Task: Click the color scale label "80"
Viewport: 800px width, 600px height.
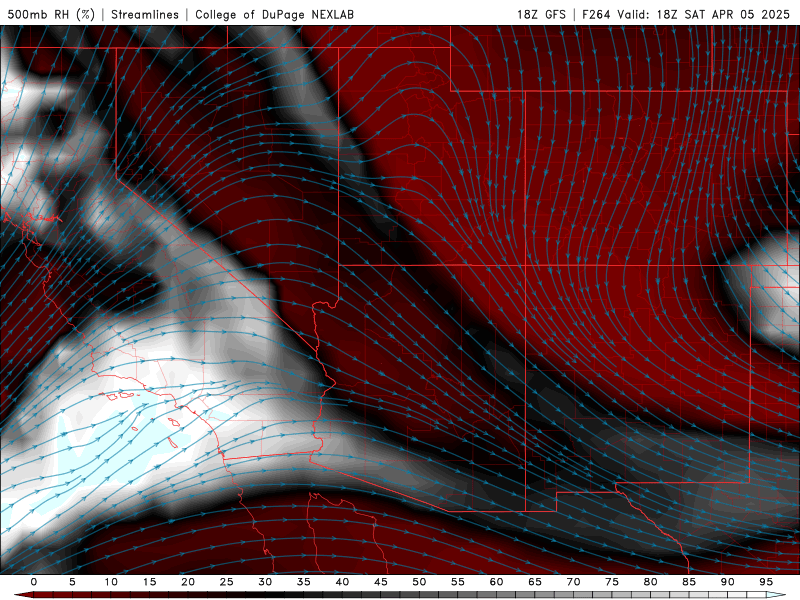Action: coord(650,582)
